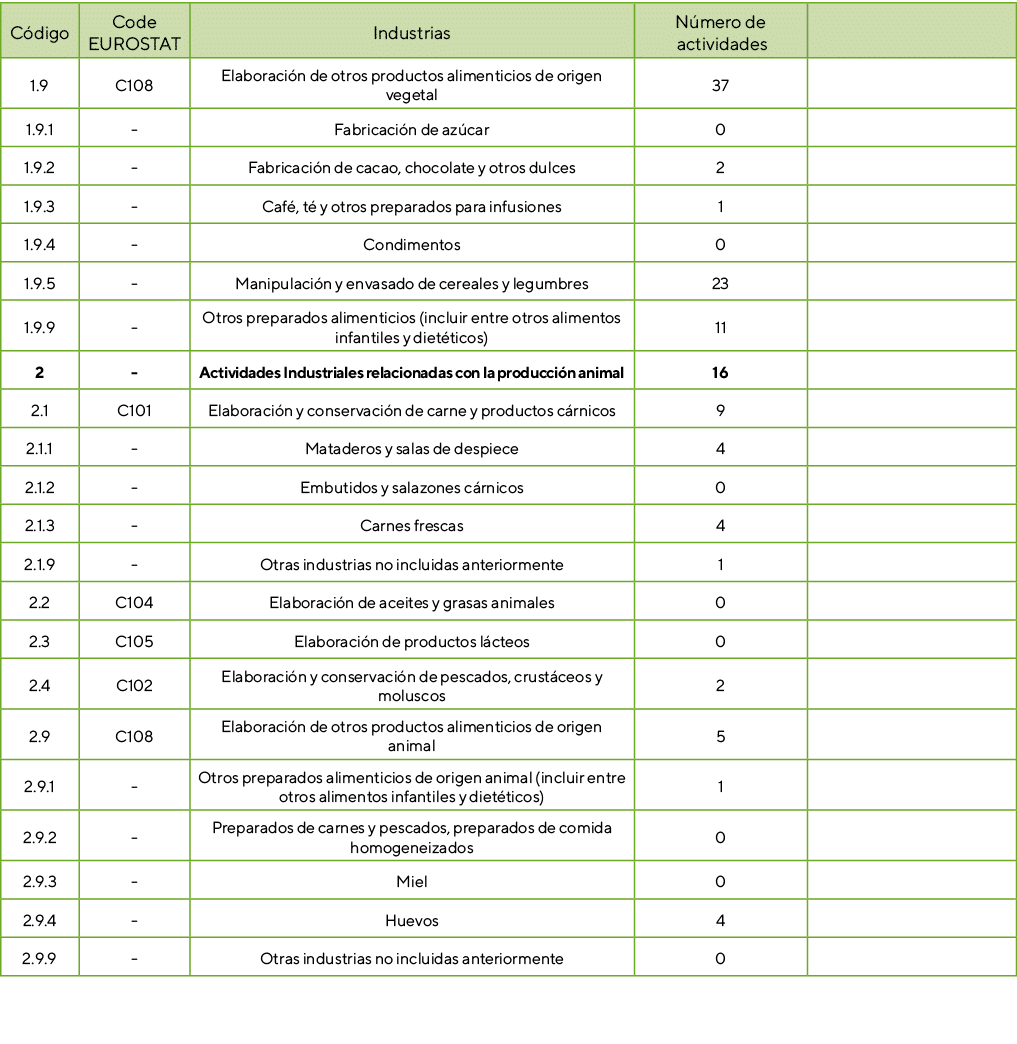Select the "Huevos" industry cell
The image size is (1017, 1044).
point(411,921)
